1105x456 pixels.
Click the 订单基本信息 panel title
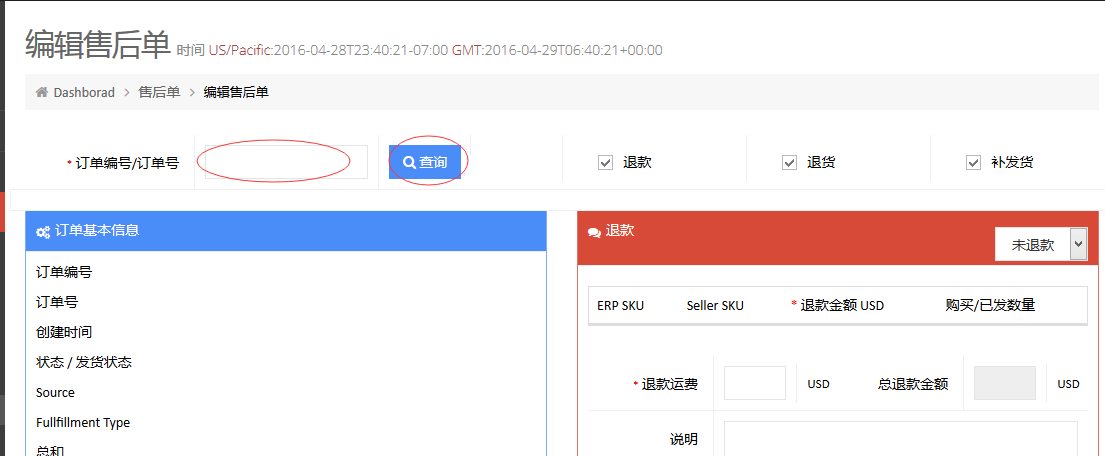[97, 230]
